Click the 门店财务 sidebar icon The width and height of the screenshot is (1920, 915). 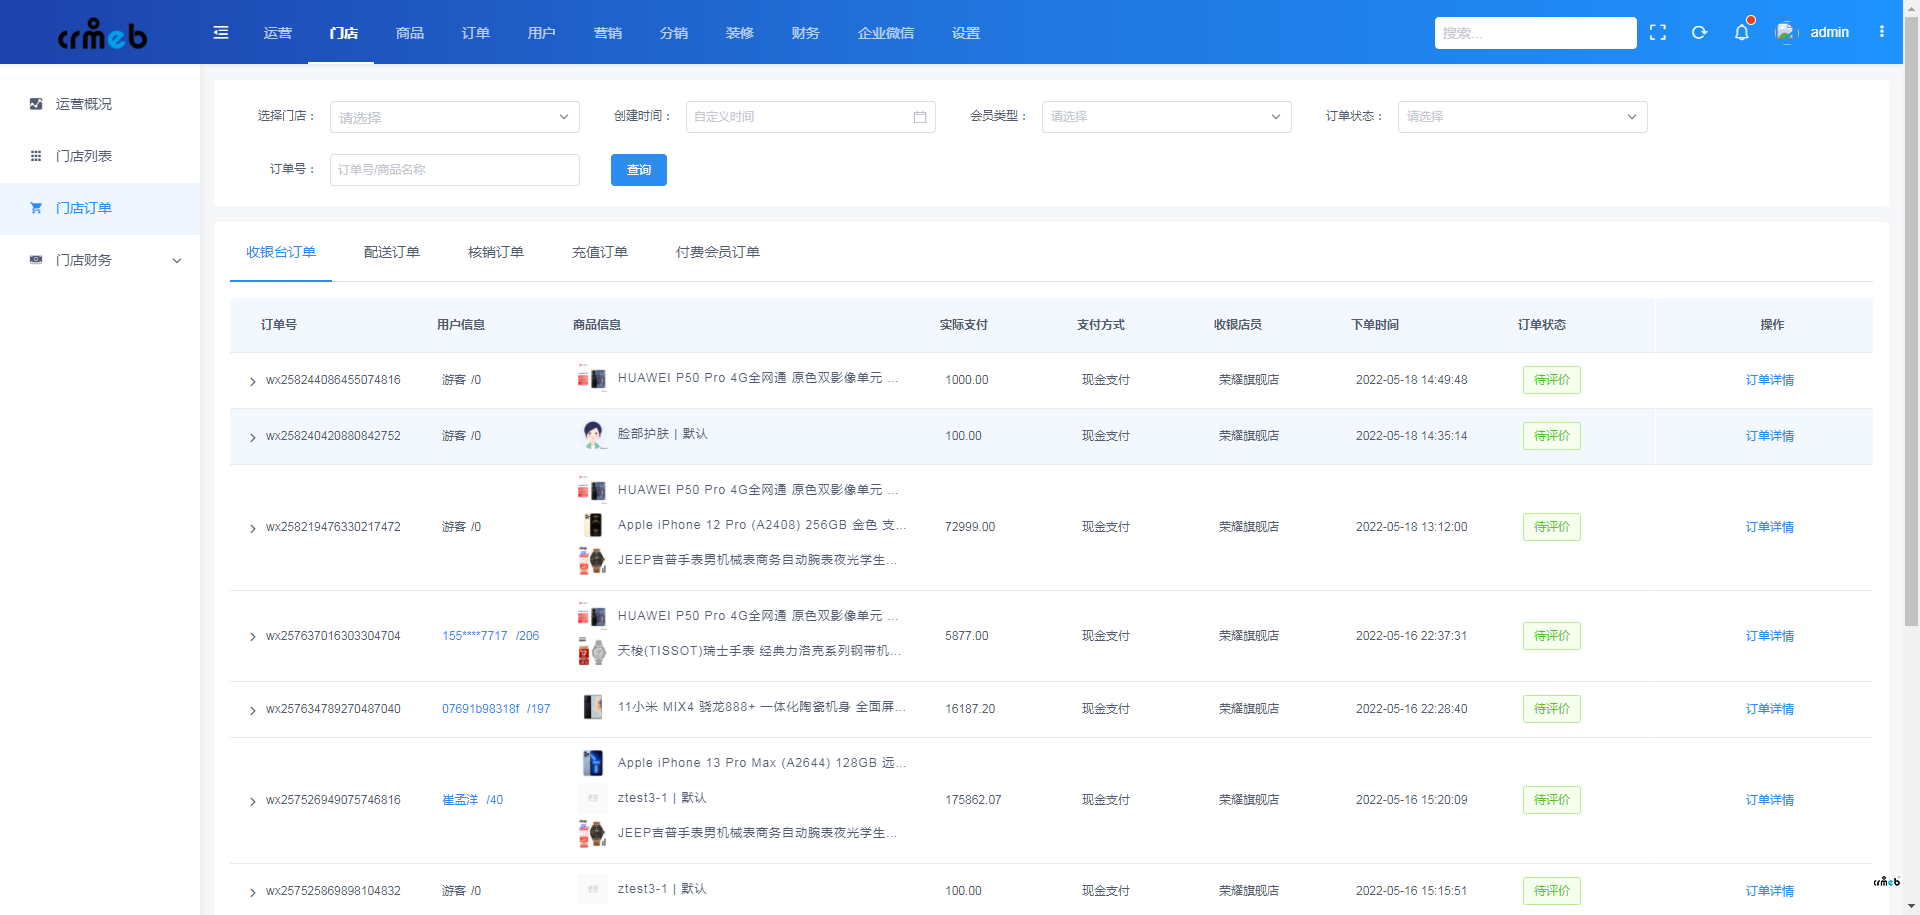tap(36, 260)
